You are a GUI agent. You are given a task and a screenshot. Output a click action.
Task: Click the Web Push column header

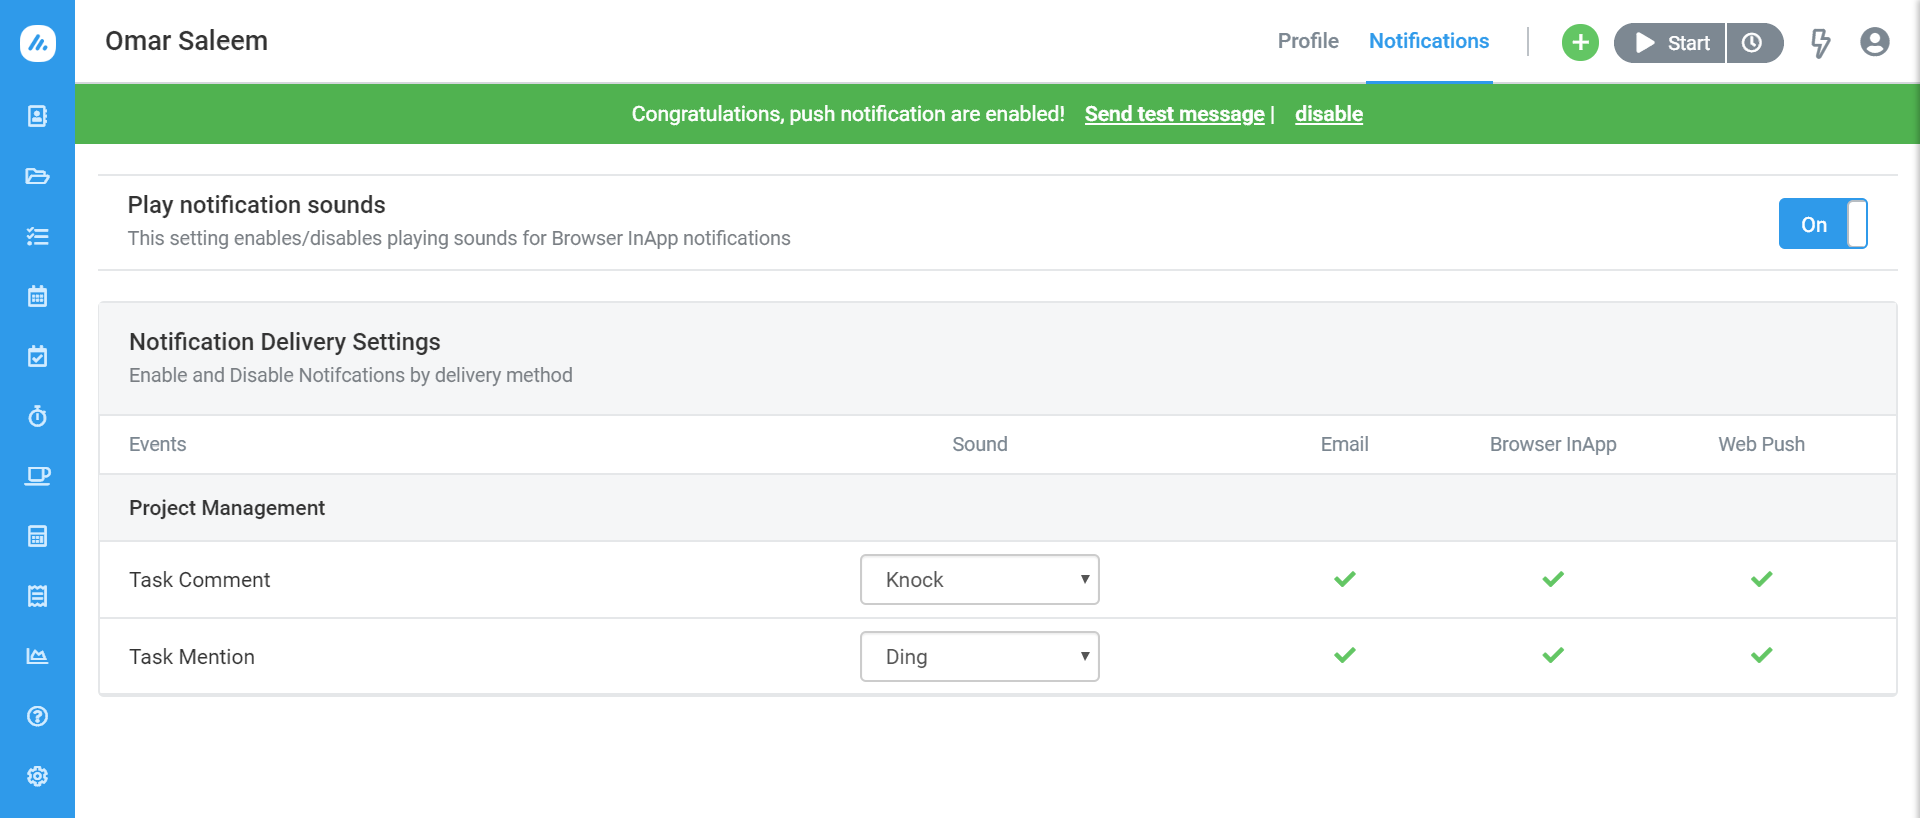pyautogui.click(x=1762, y=444)
